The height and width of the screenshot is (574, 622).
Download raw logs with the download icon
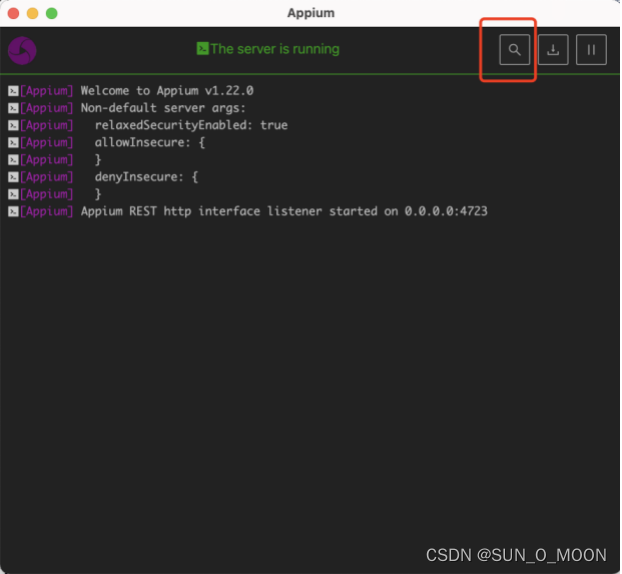coord(553,50)
